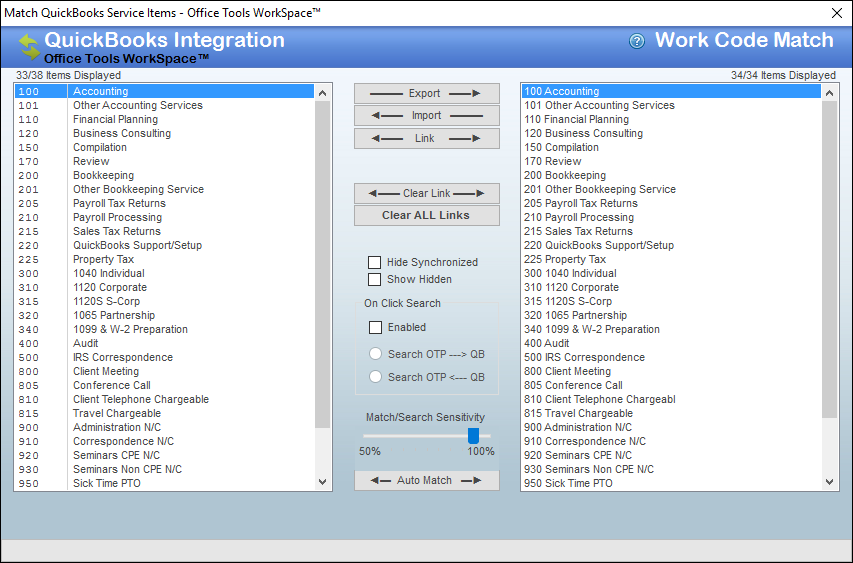Image resolution: width=853 pixels, height=563 pixels.
Task: Select Review row in left list
Action: tap(165, 162)
